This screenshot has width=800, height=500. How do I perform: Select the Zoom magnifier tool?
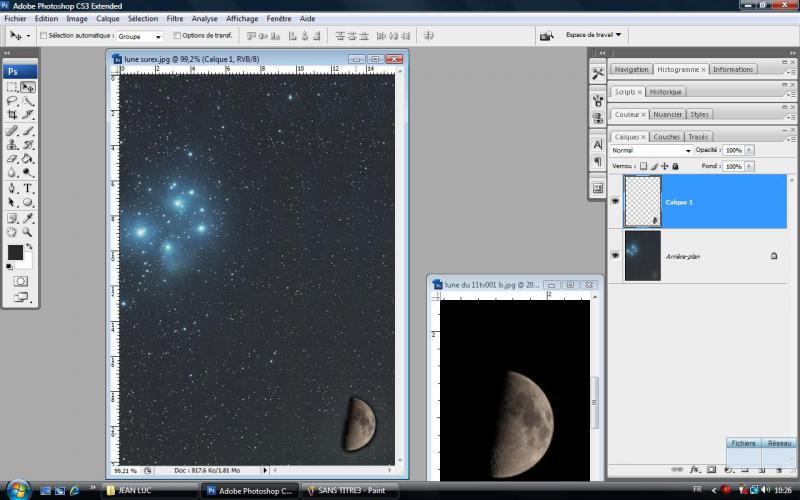click(28, 232)
